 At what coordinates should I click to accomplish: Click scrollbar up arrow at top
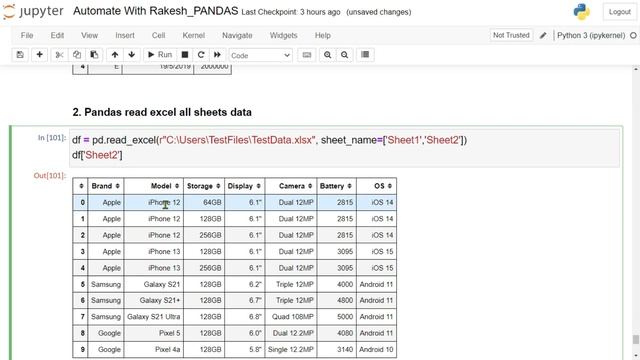coord(636,69)
